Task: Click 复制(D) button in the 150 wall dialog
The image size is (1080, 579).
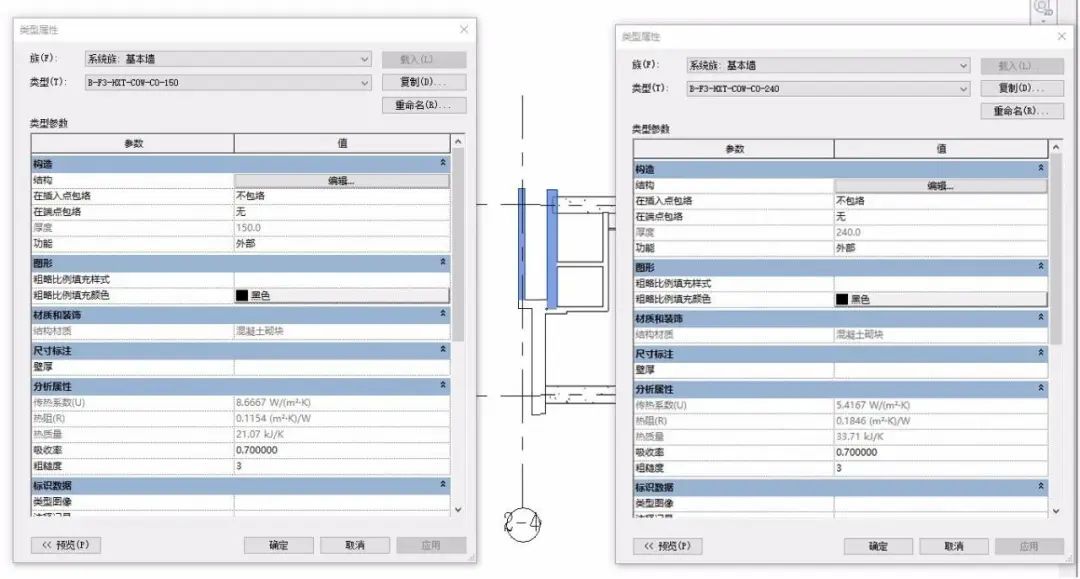Action: (424, 82)
